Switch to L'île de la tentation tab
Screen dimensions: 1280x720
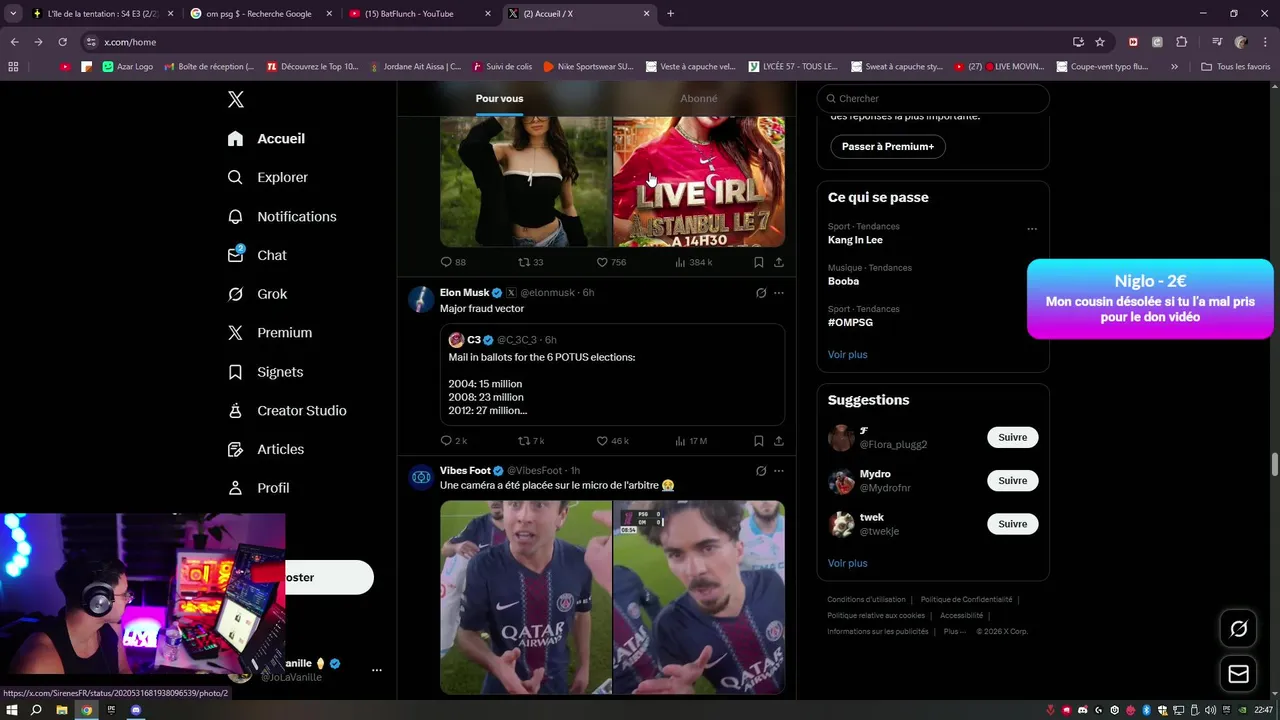click(102, 14)
